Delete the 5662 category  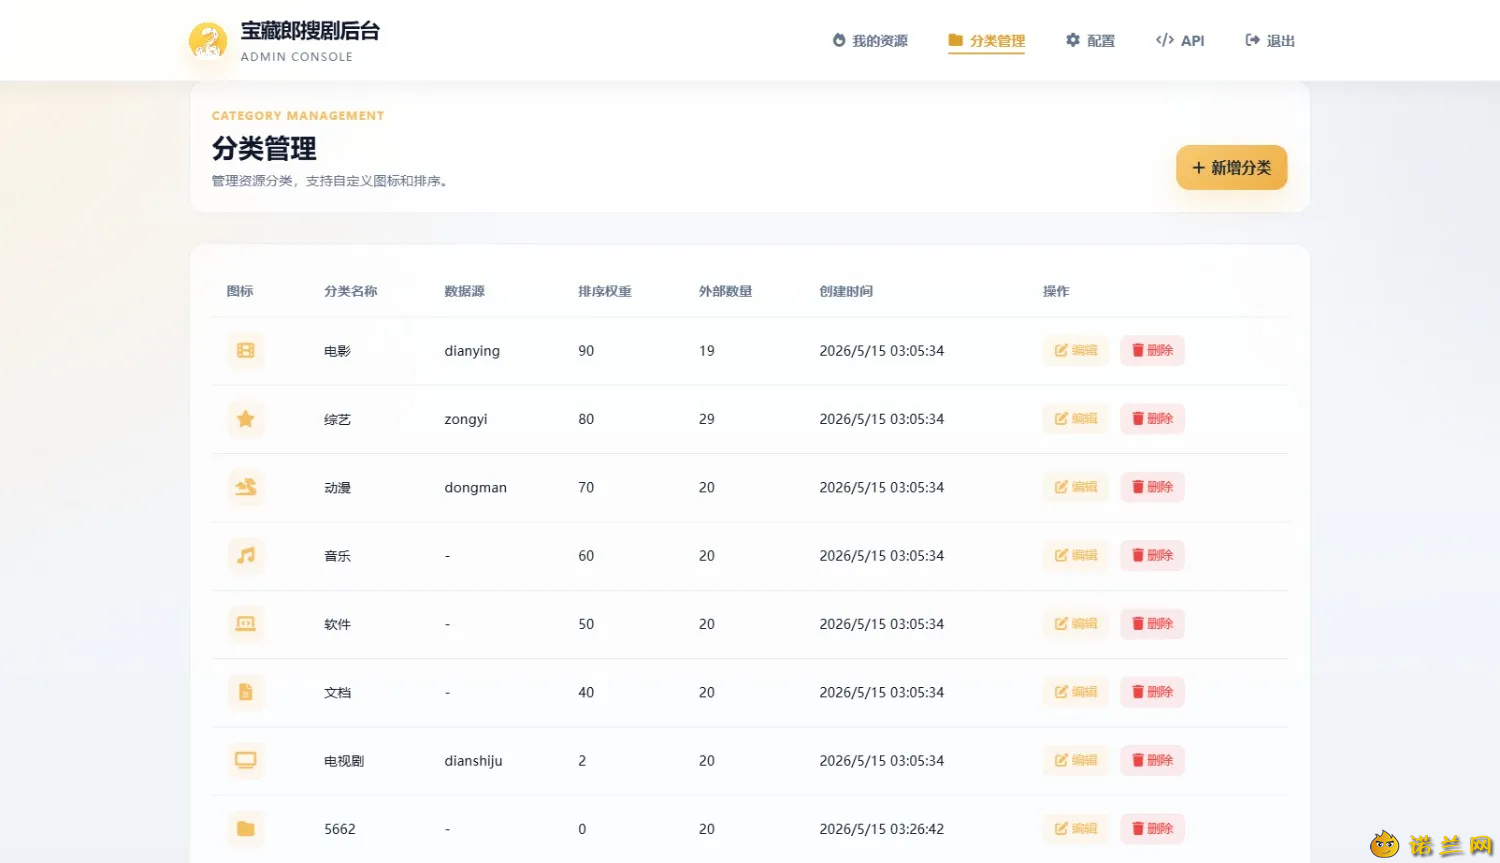point(1152,829)
